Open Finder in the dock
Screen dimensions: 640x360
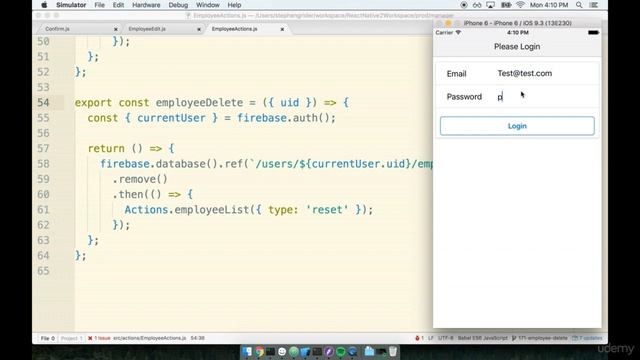tap(247, 351)
